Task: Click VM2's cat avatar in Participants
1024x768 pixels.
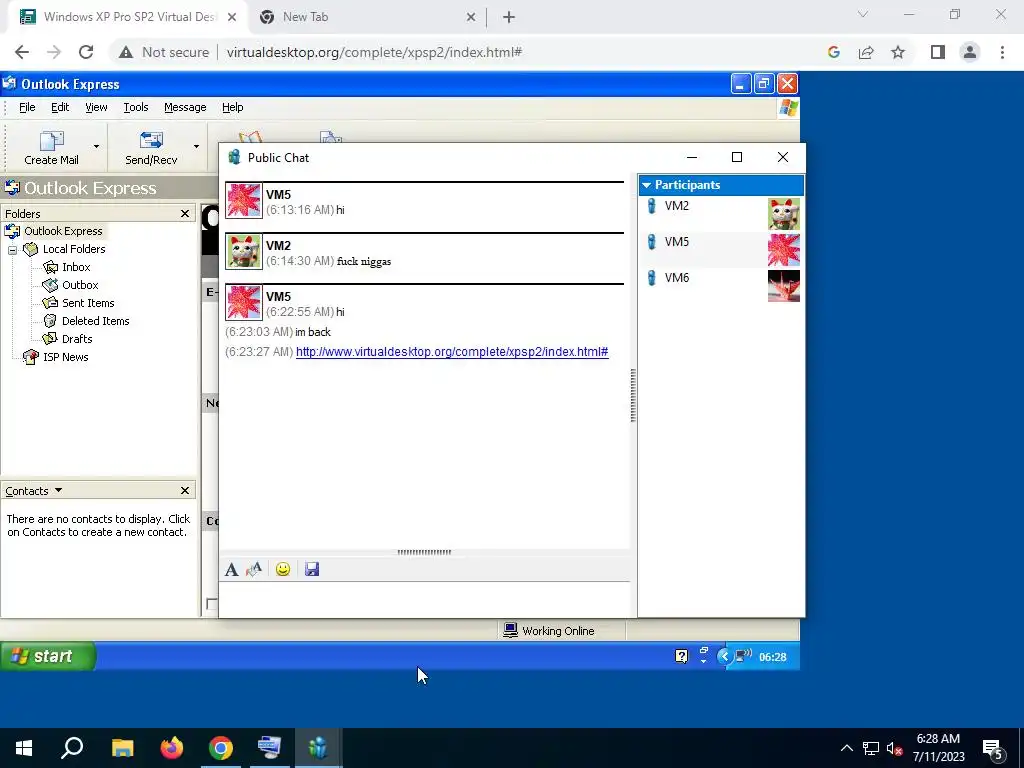Action: pos(784,214)
